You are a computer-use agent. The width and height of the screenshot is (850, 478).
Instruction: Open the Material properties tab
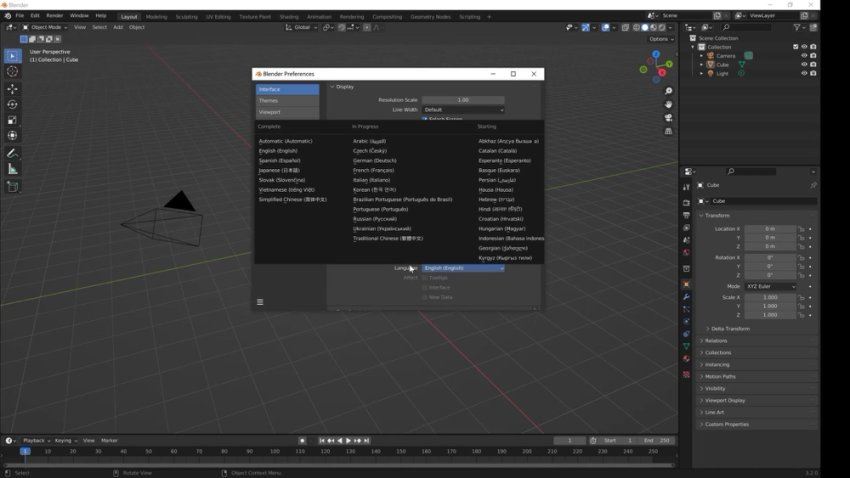pos(686,359)
